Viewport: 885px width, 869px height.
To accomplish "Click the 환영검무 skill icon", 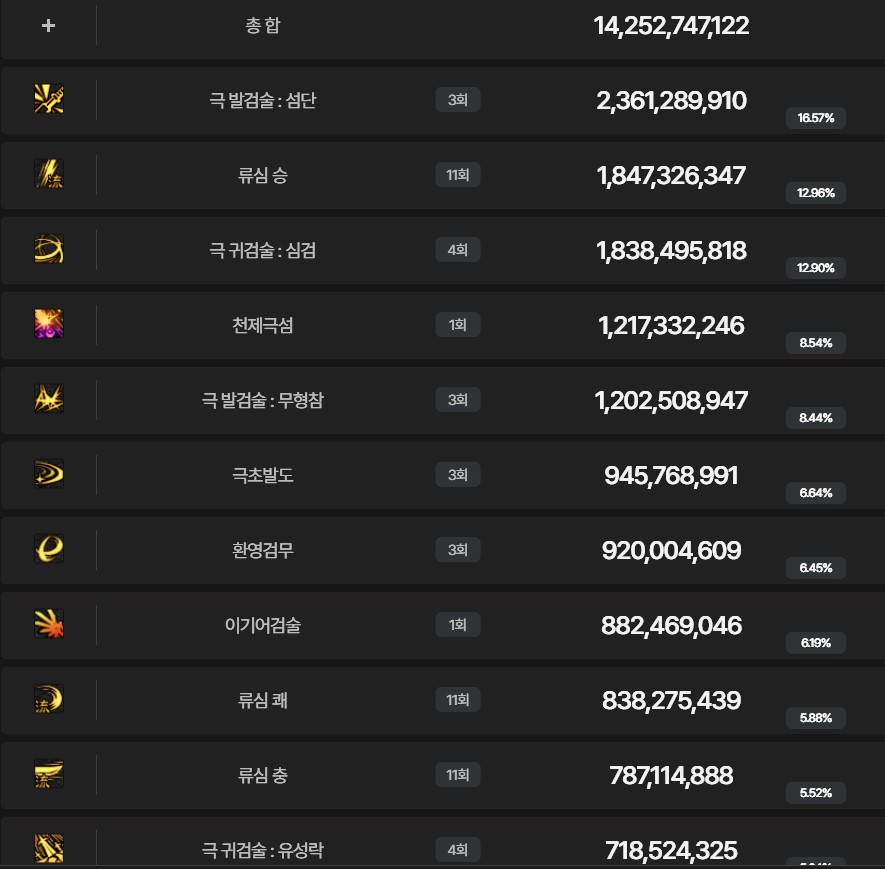I will 49,550.
